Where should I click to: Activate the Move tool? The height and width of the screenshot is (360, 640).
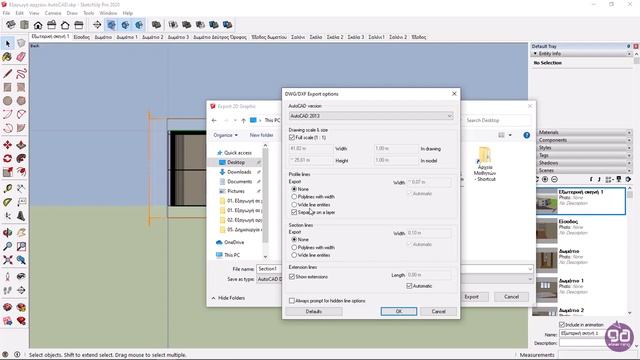pyautogui.click(x=7, y=145)
